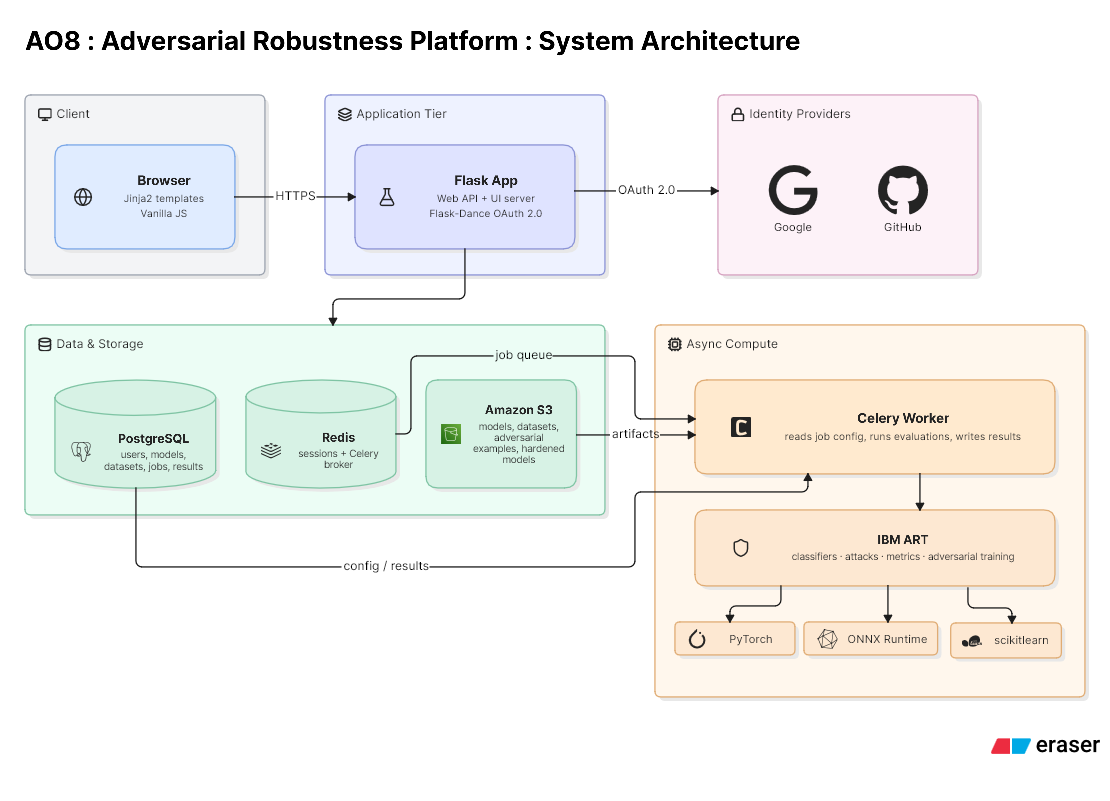Click 'Vanilla JS' text in Browser node

(x=164, y=214)
